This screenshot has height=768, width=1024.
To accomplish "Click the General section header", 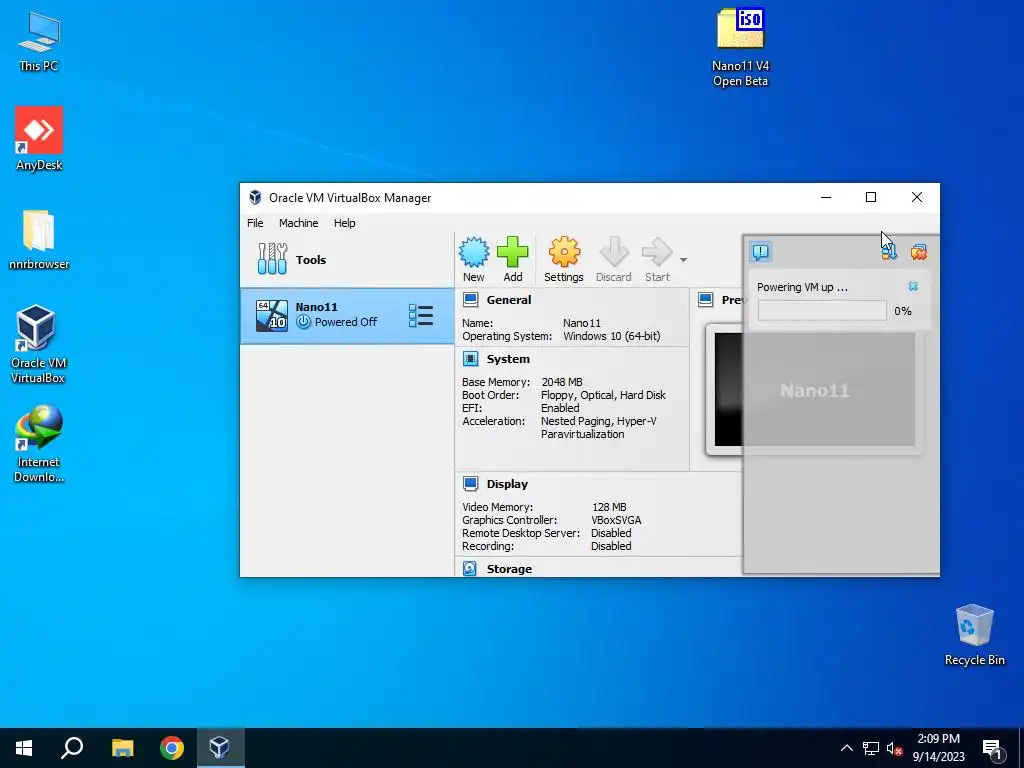I will click(x=509, y=300).
